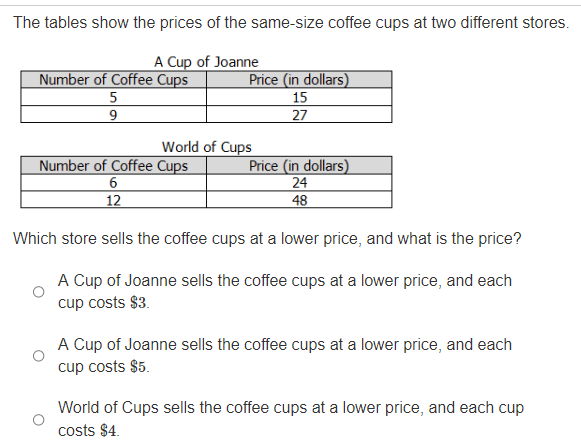
Task: Click the price cell showing 24
Action: (x=299, y=182)
